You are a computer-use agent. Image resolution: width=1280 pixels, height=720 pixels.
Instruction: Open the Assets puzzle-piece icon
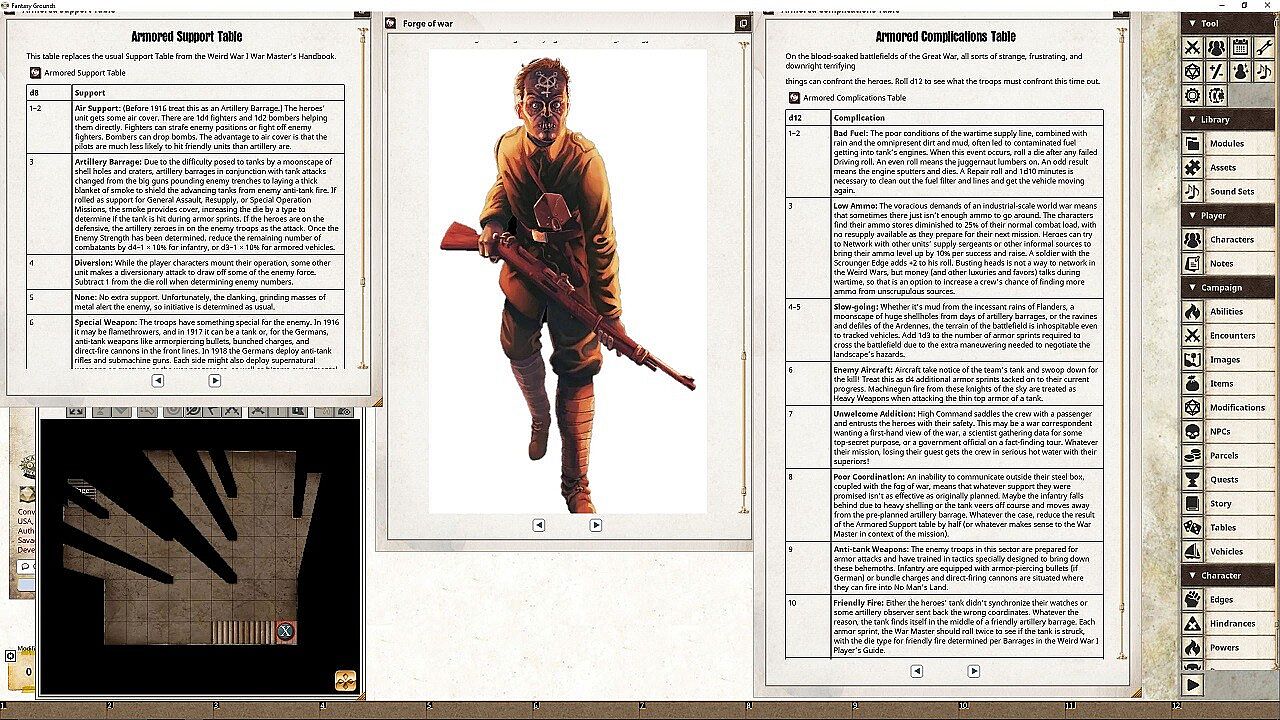point(1192,167)
